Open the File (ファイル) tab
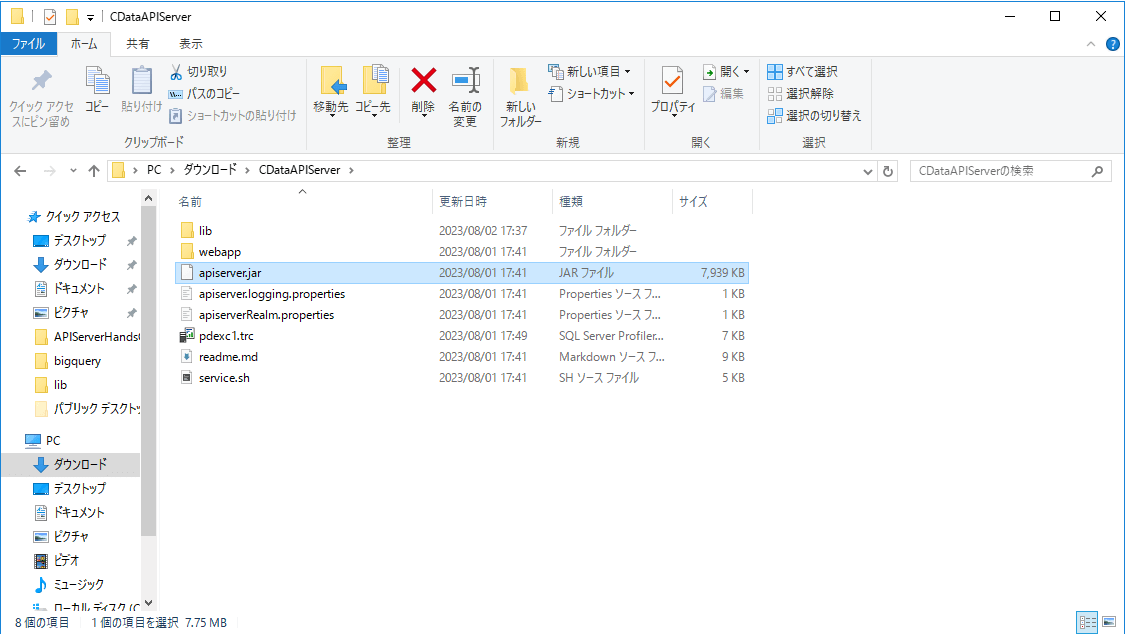Screen dimensions: 1125x634 coord(29,44)
